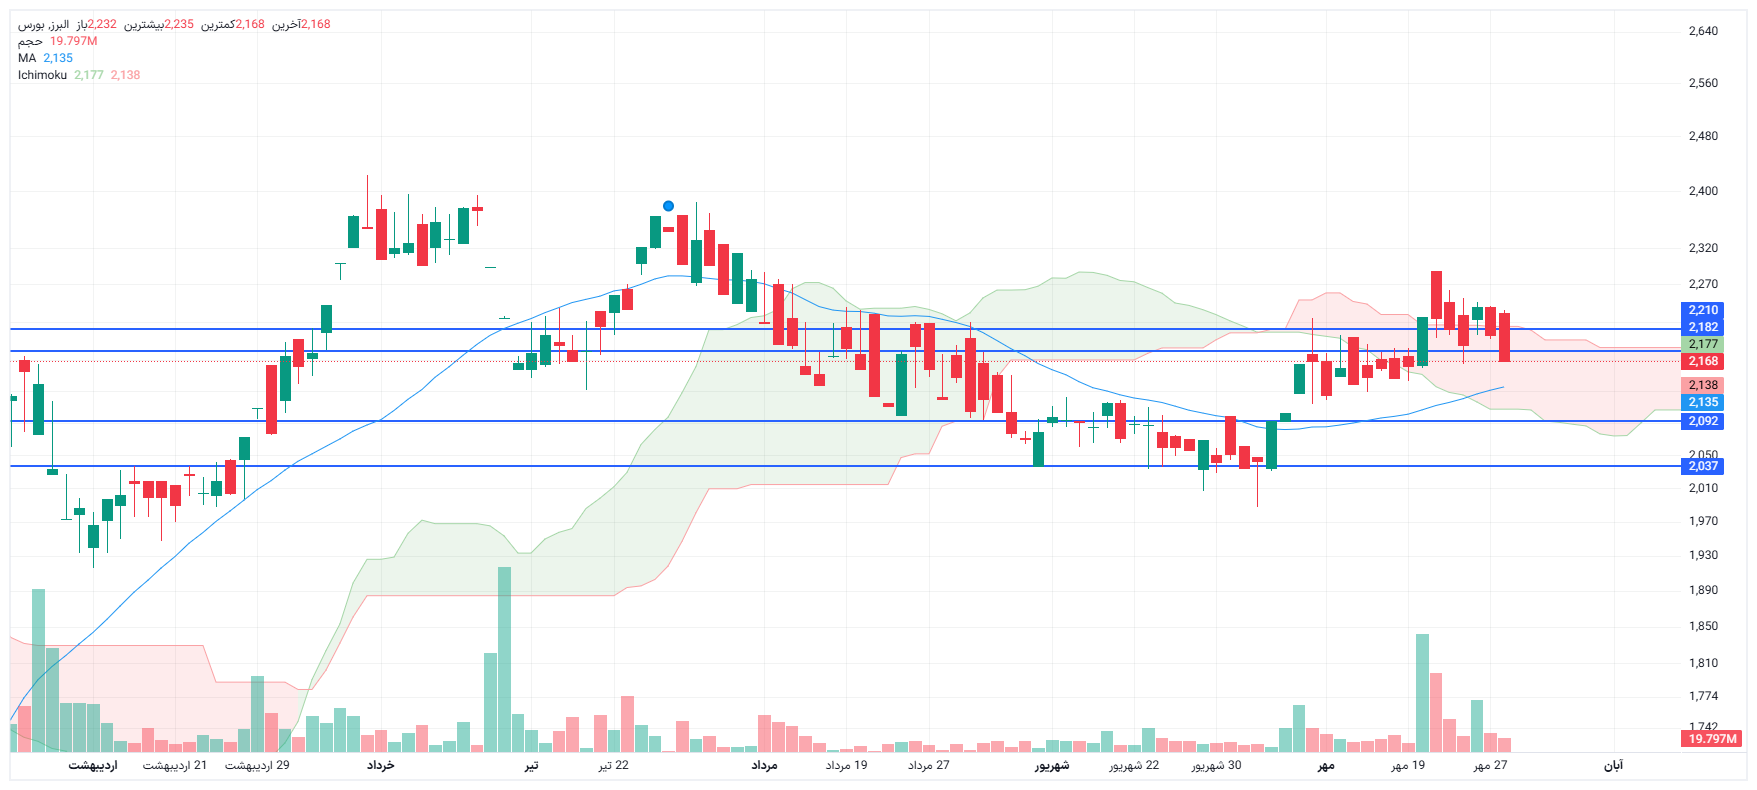Viewport: 1757px width, 790px height.
Task: Click the 27 مهر date label
Action: click(x=1490, y=765)
